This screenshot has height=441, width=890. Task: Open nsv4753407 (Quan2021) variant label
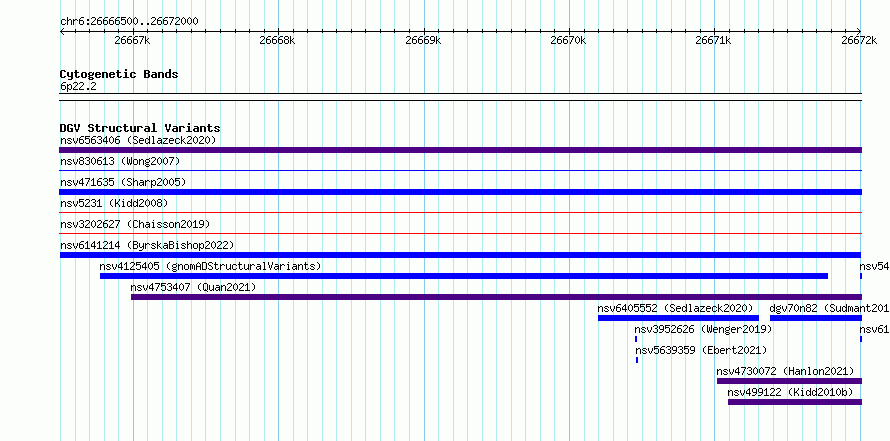[x=193, y=287]
